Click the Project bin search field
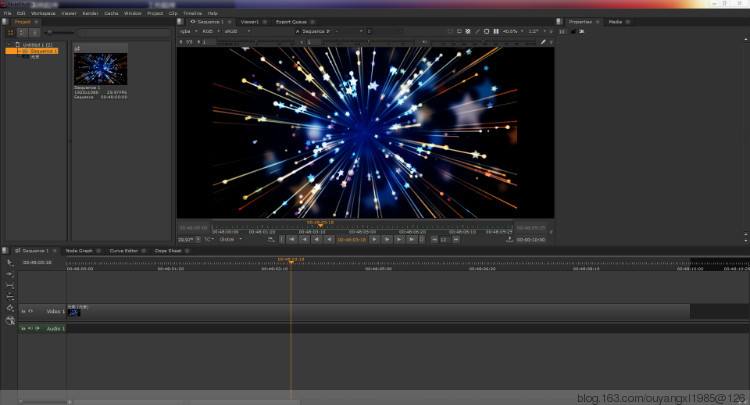Screen dimensions: 750x405 coord(125,33)
